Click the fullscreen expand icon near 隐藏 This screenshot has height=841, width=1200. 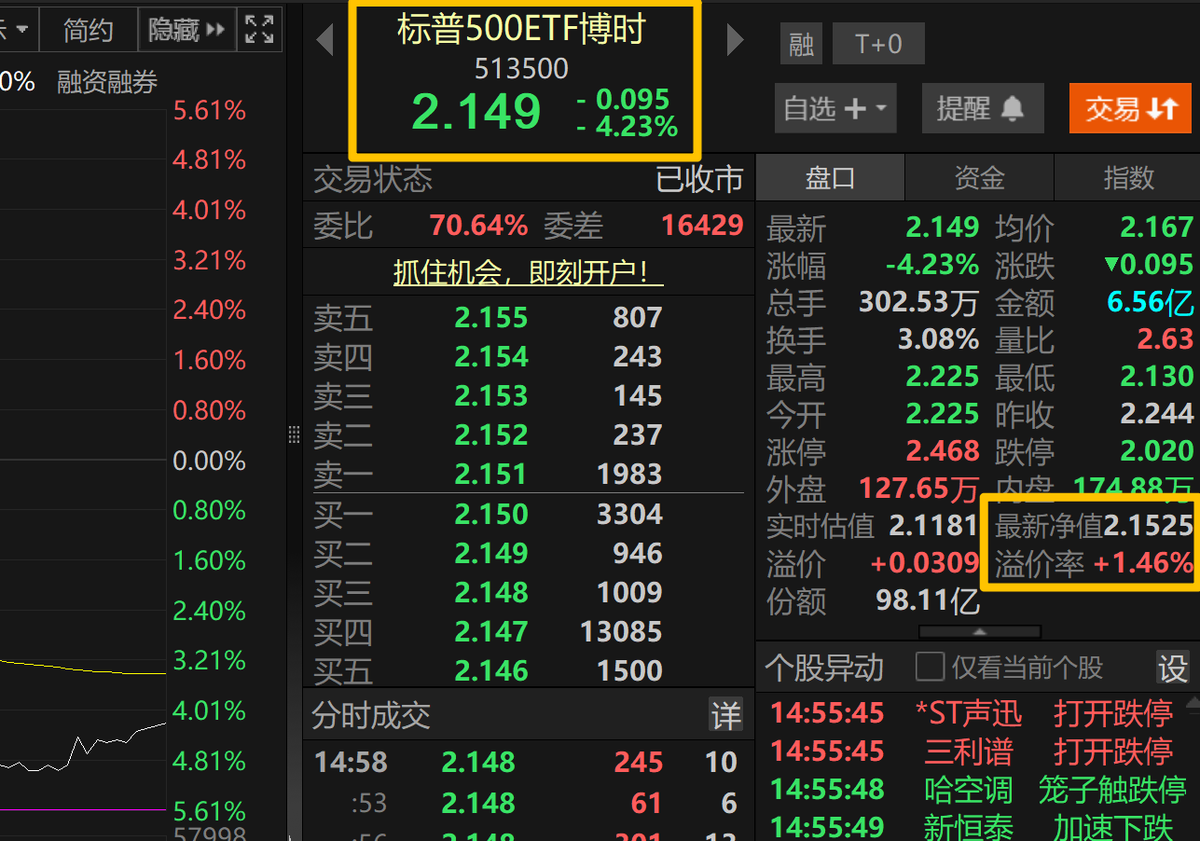259,29
